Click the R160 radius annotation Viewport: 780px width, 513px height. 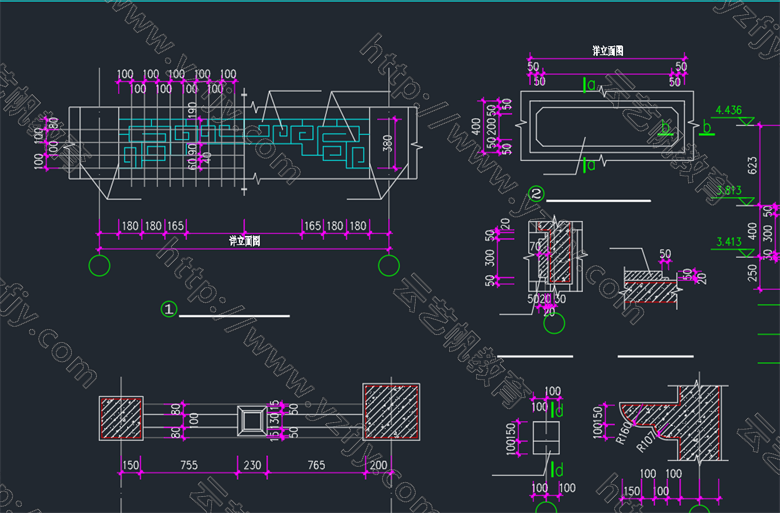coord(623,433)
